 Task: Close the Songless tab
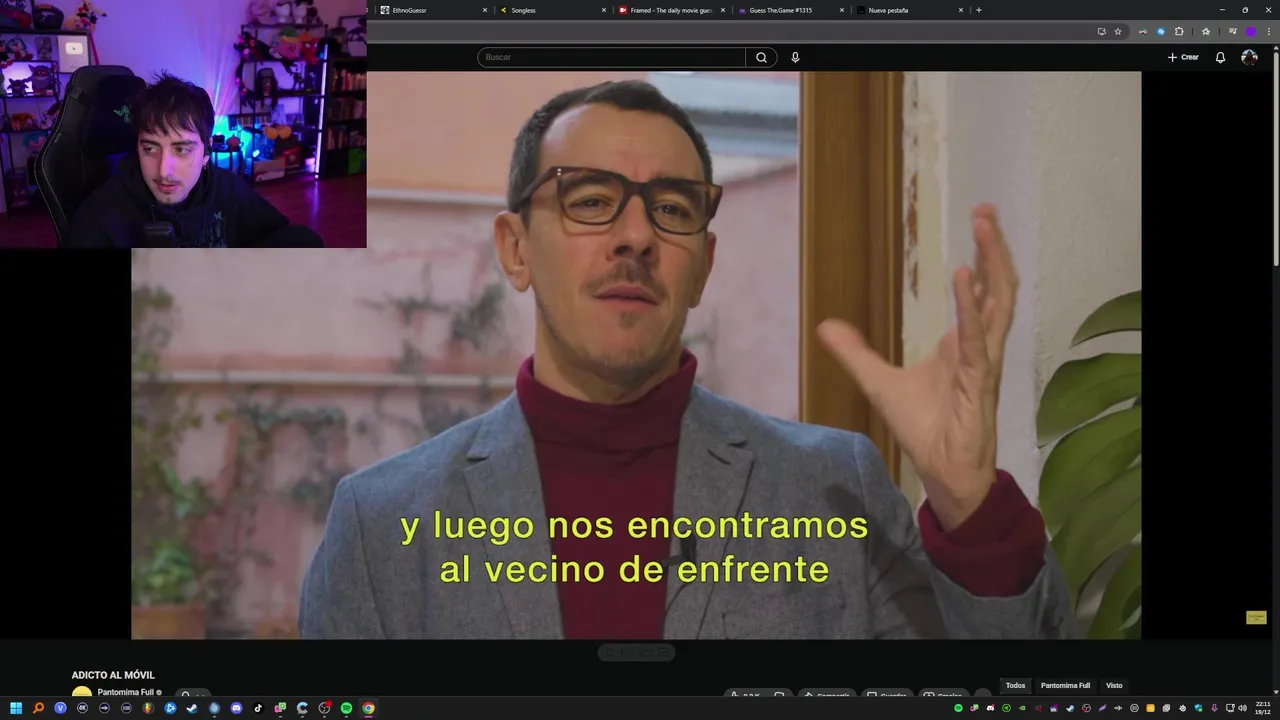(604, 10)
